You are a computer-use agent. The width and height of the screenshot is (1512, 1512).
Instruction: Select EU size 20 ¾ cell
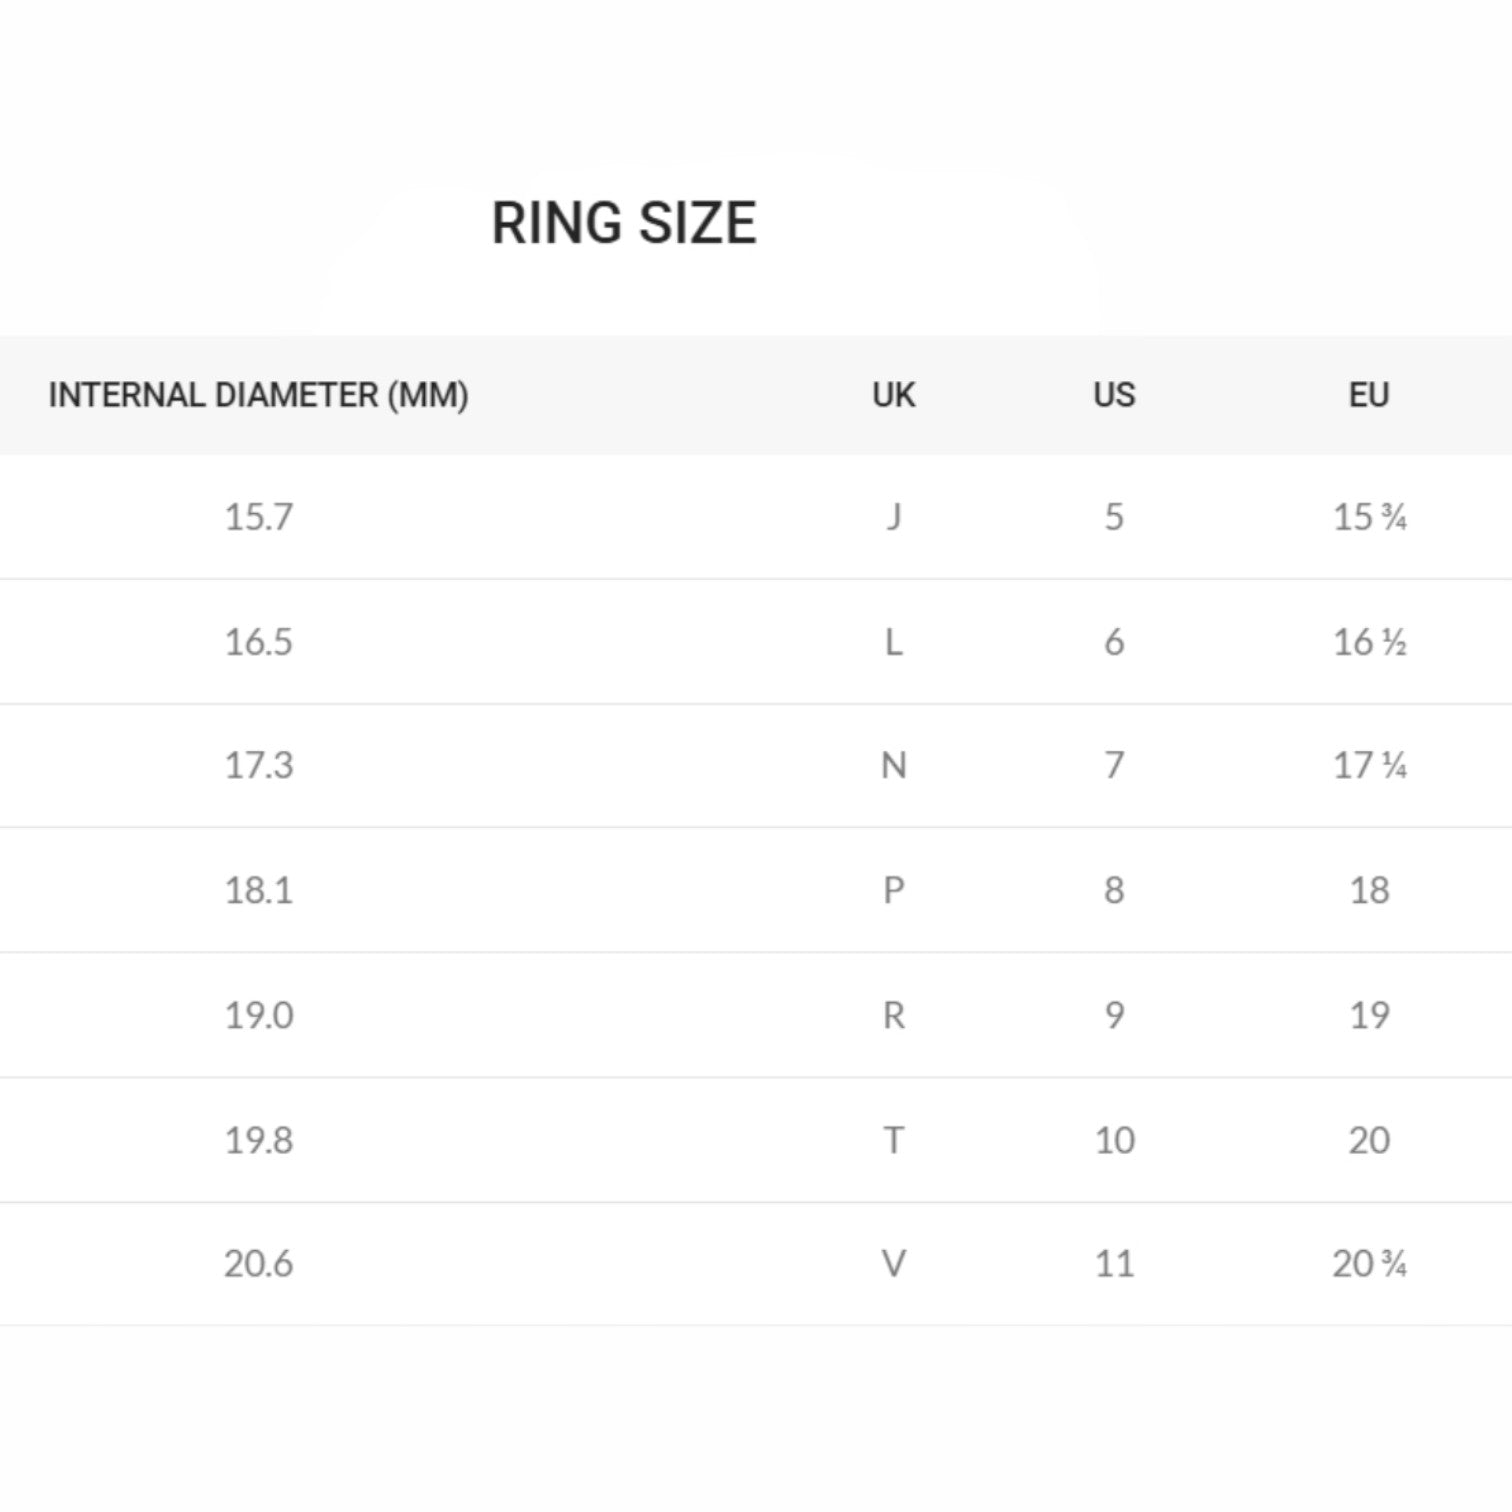pos(1369,1264)
